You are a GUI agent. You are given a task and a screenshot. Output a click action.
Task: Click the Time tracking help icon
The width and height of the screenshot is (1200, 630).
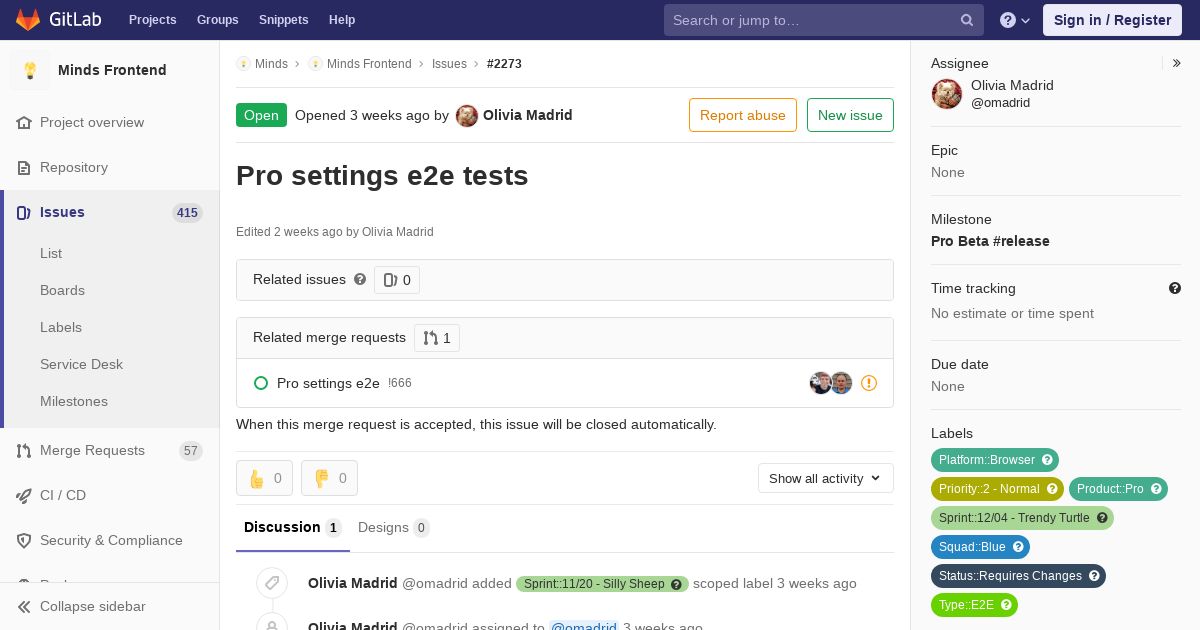1175,288
